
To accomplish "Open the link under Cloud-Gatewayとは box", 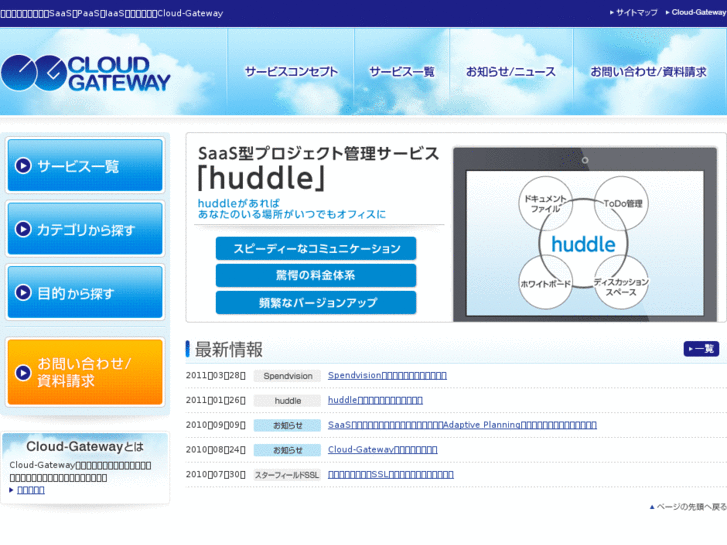I will pyautogui.click(x=31, y=490).
